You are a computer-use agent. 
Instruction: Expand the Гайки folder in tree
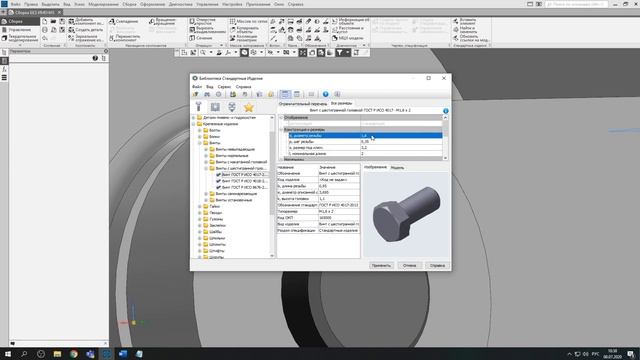pyautogui.click(x=200, y=207)
